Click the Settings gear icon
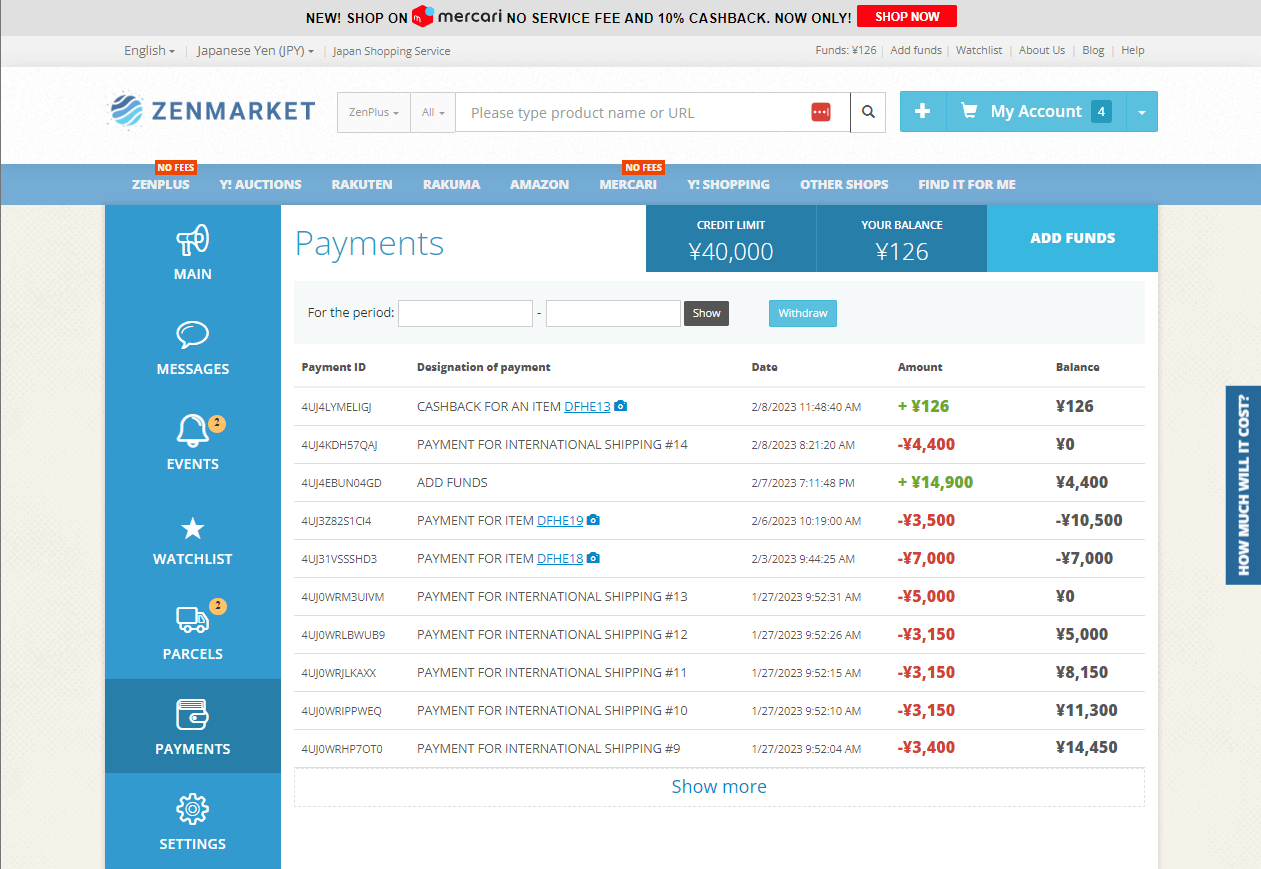Viewport: 1261px width, 869px height. coord(192,809)
